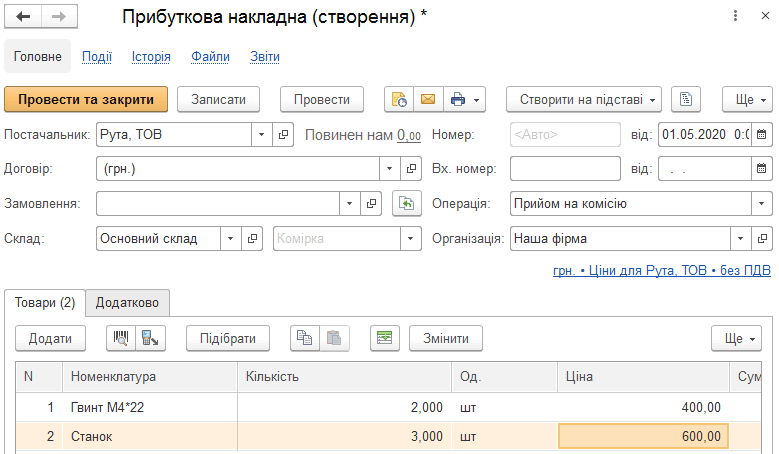The height and width of the screenshot is (454, 779).
Task: Expand the Організація dropdown list
Action: (740, 238)
